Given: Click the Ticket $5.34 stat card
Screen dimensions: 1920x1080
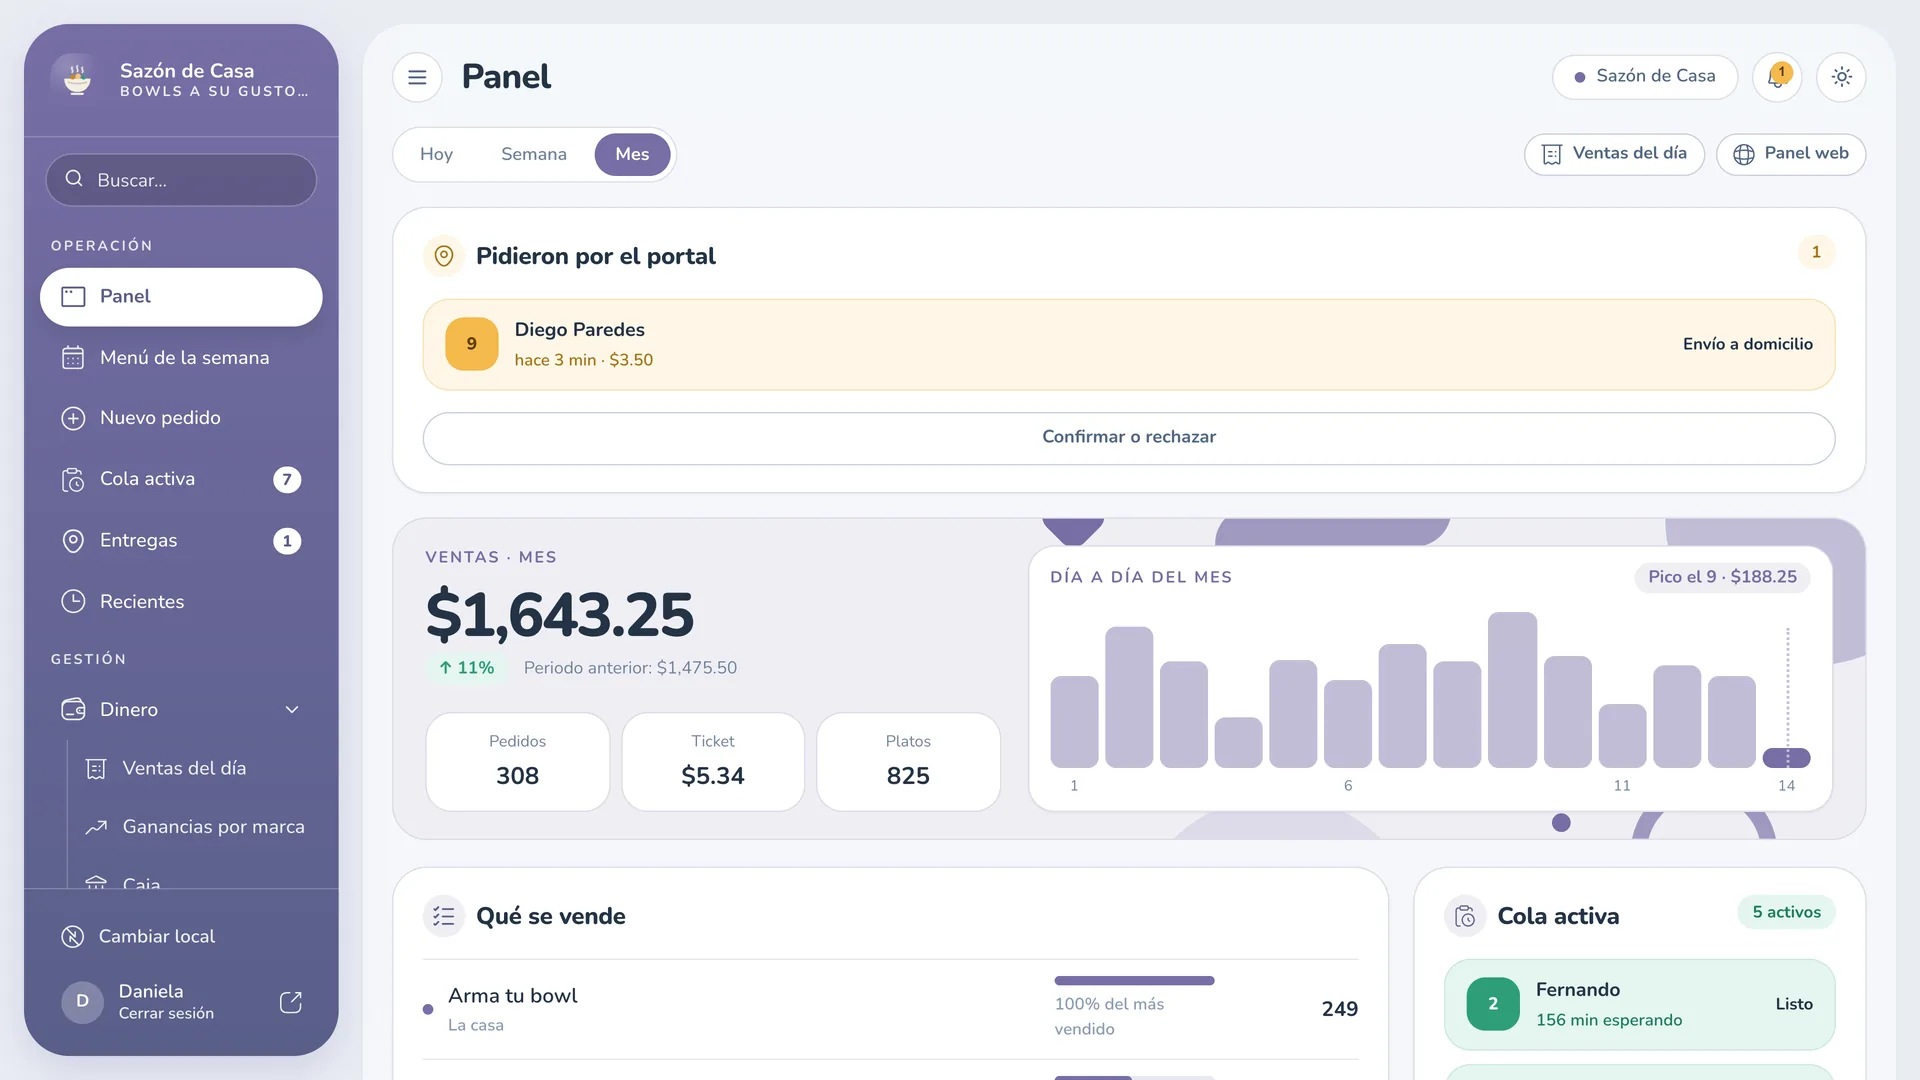Looking at the screenshot, I should (x=713, y=762).
